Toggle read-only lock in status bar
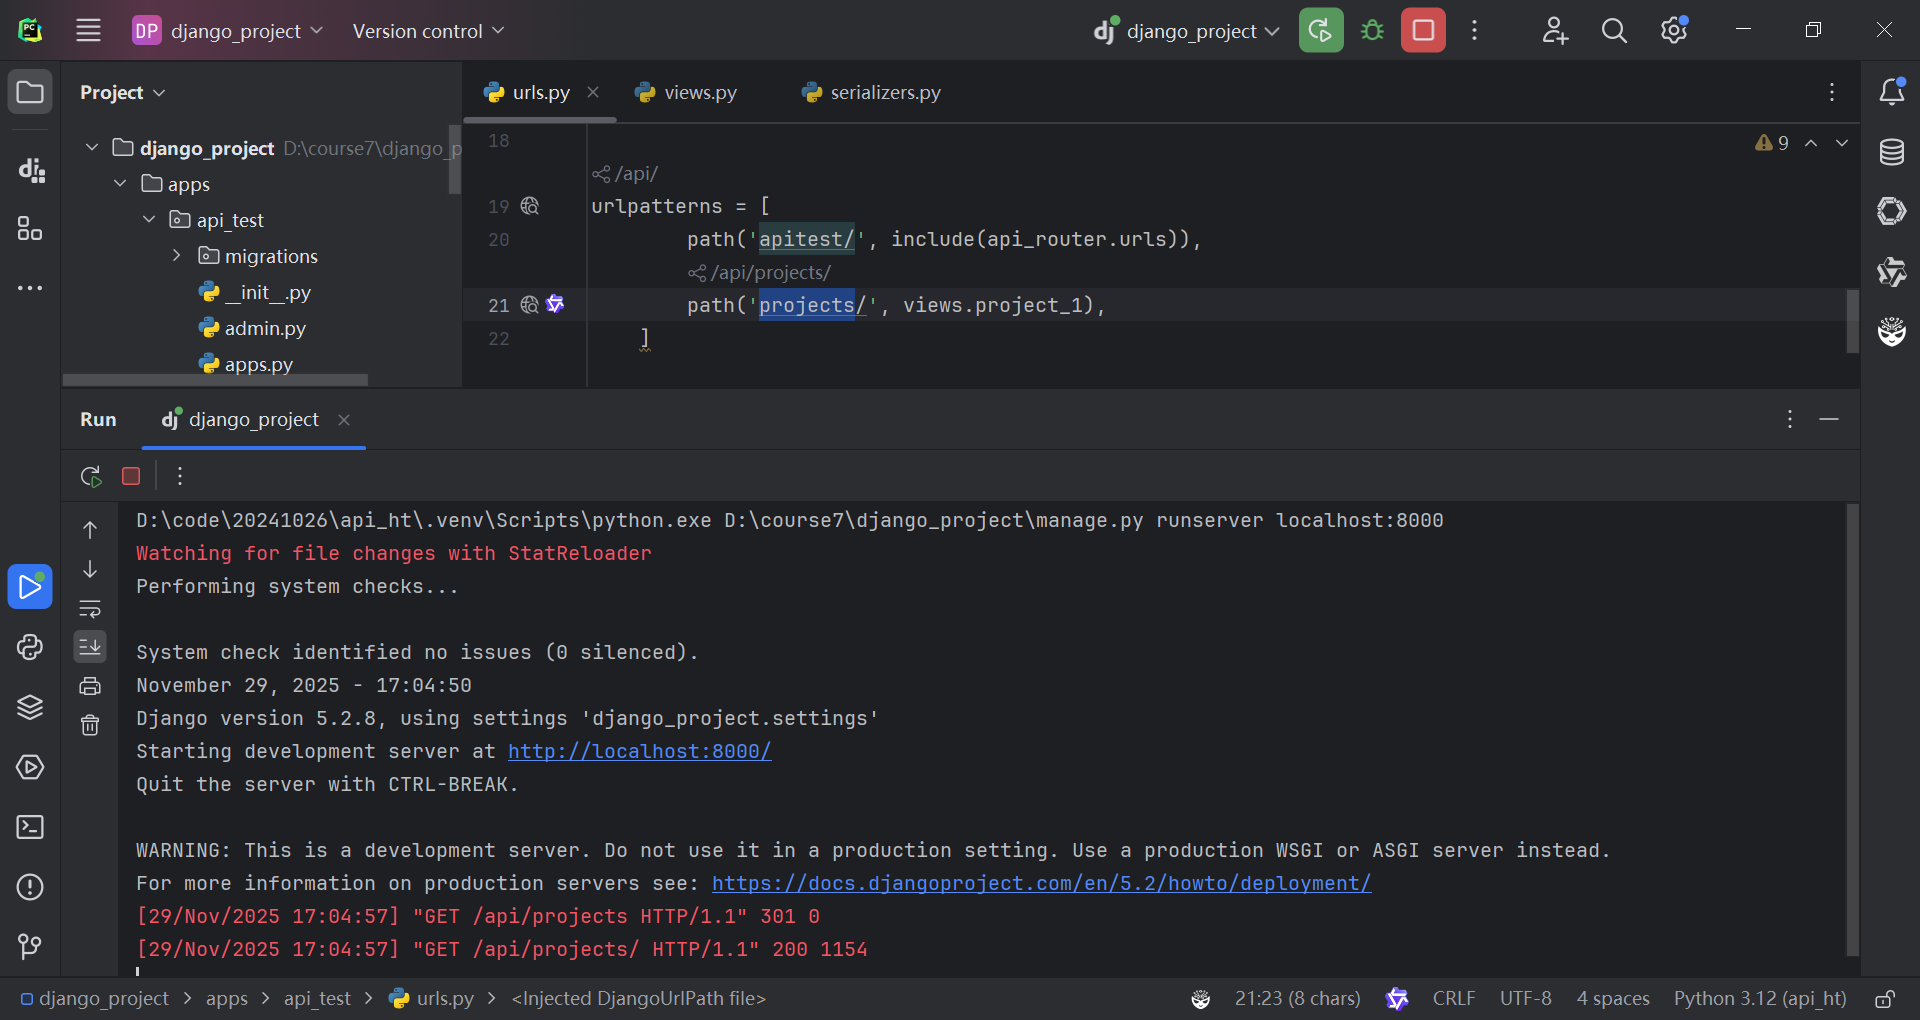1920x1020 pixels. coord(1885,999)
